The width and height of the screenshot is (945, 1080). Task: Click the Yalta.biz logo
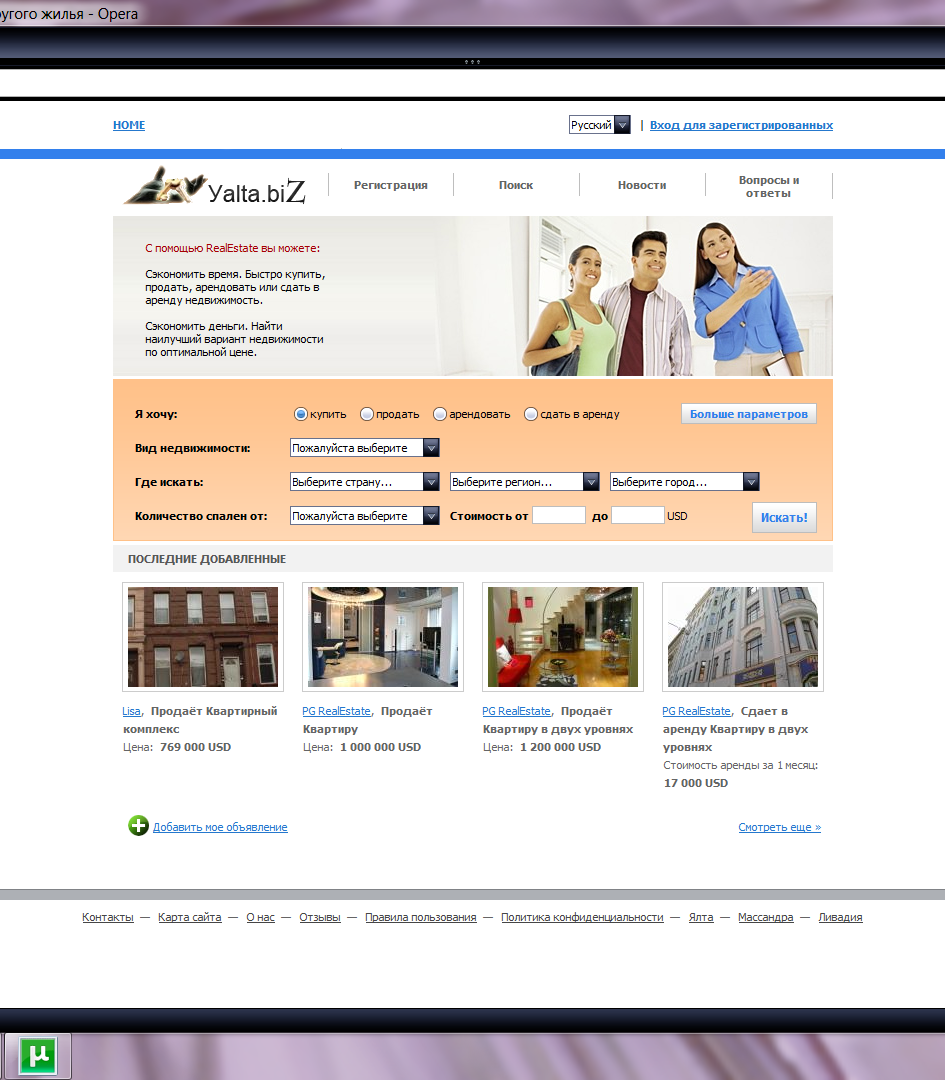click(215, 186)
